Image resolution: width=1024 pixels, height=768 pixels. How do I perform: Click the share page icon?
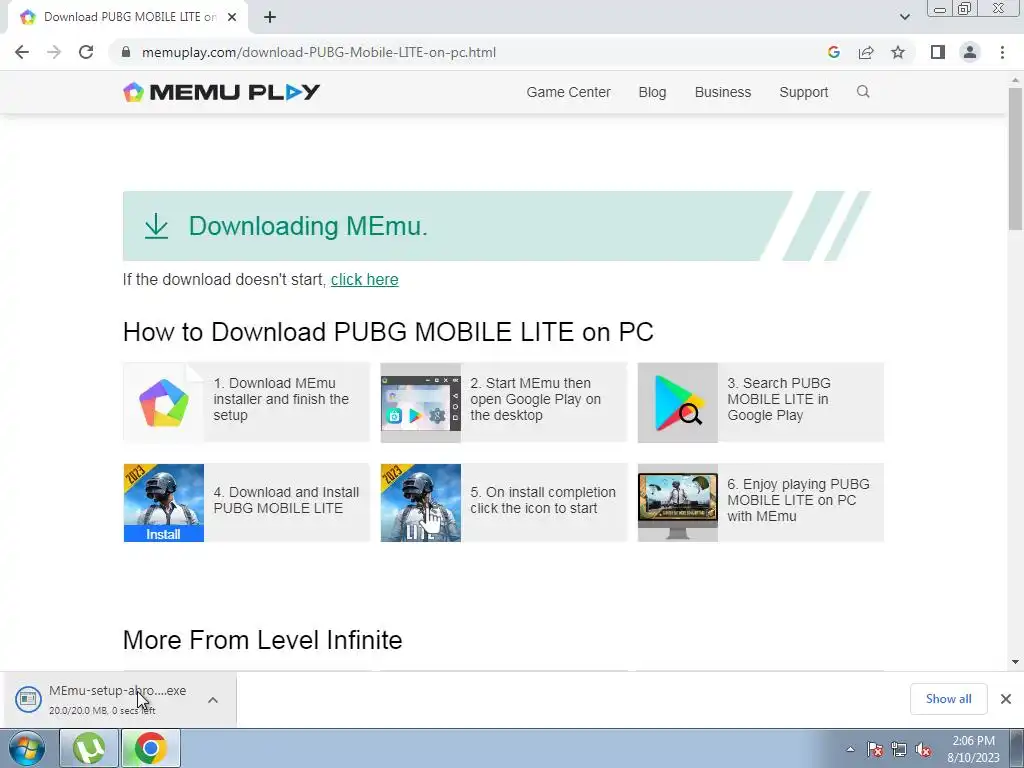pyautogui.click(x=866, y=52)
